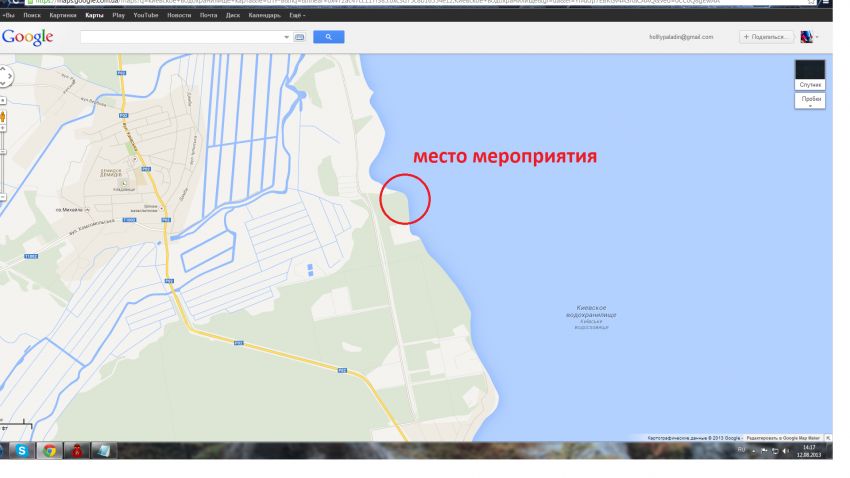The width and height of the screenshot is (850, 478).
Task: Click the Календарь link in top bar
Action: (265, 15)
